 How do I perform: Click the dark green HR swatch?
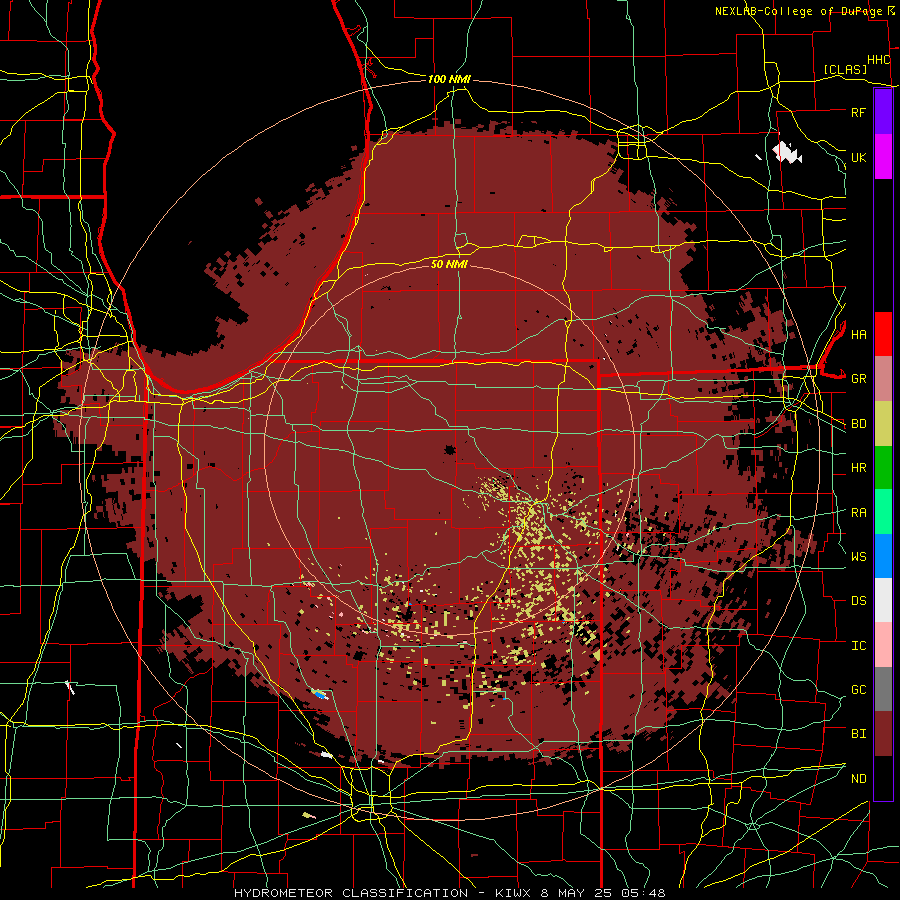pos(883,467)
